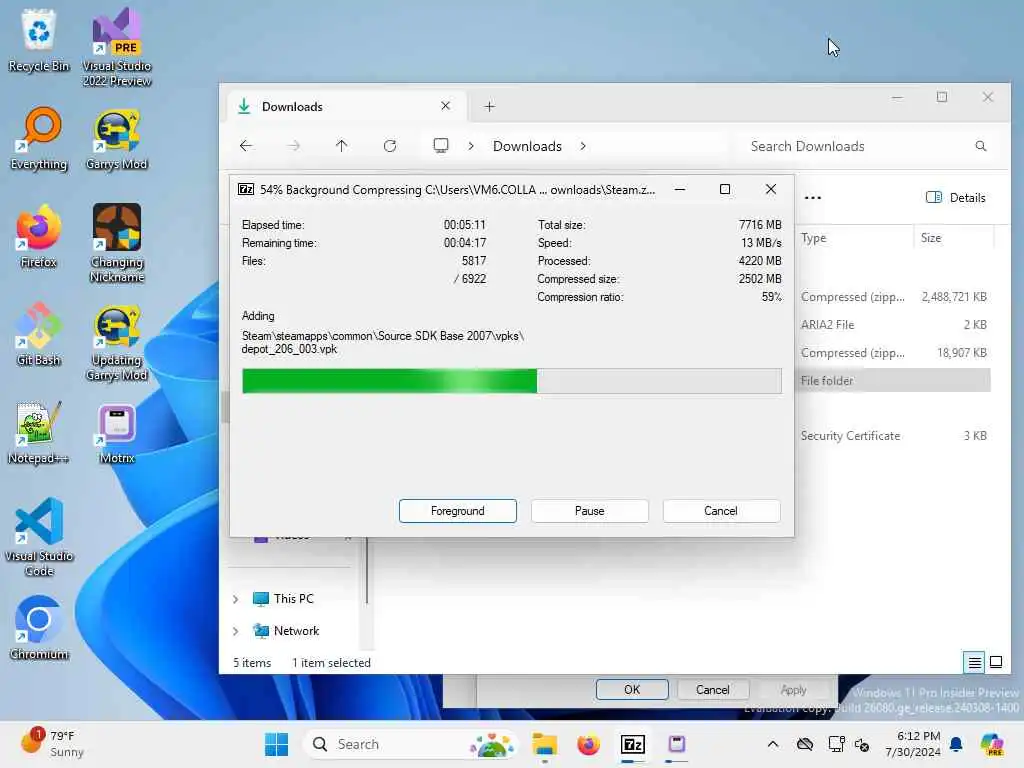
Task: Open the clock and date flyout
Action: click(x=913, y=744)
